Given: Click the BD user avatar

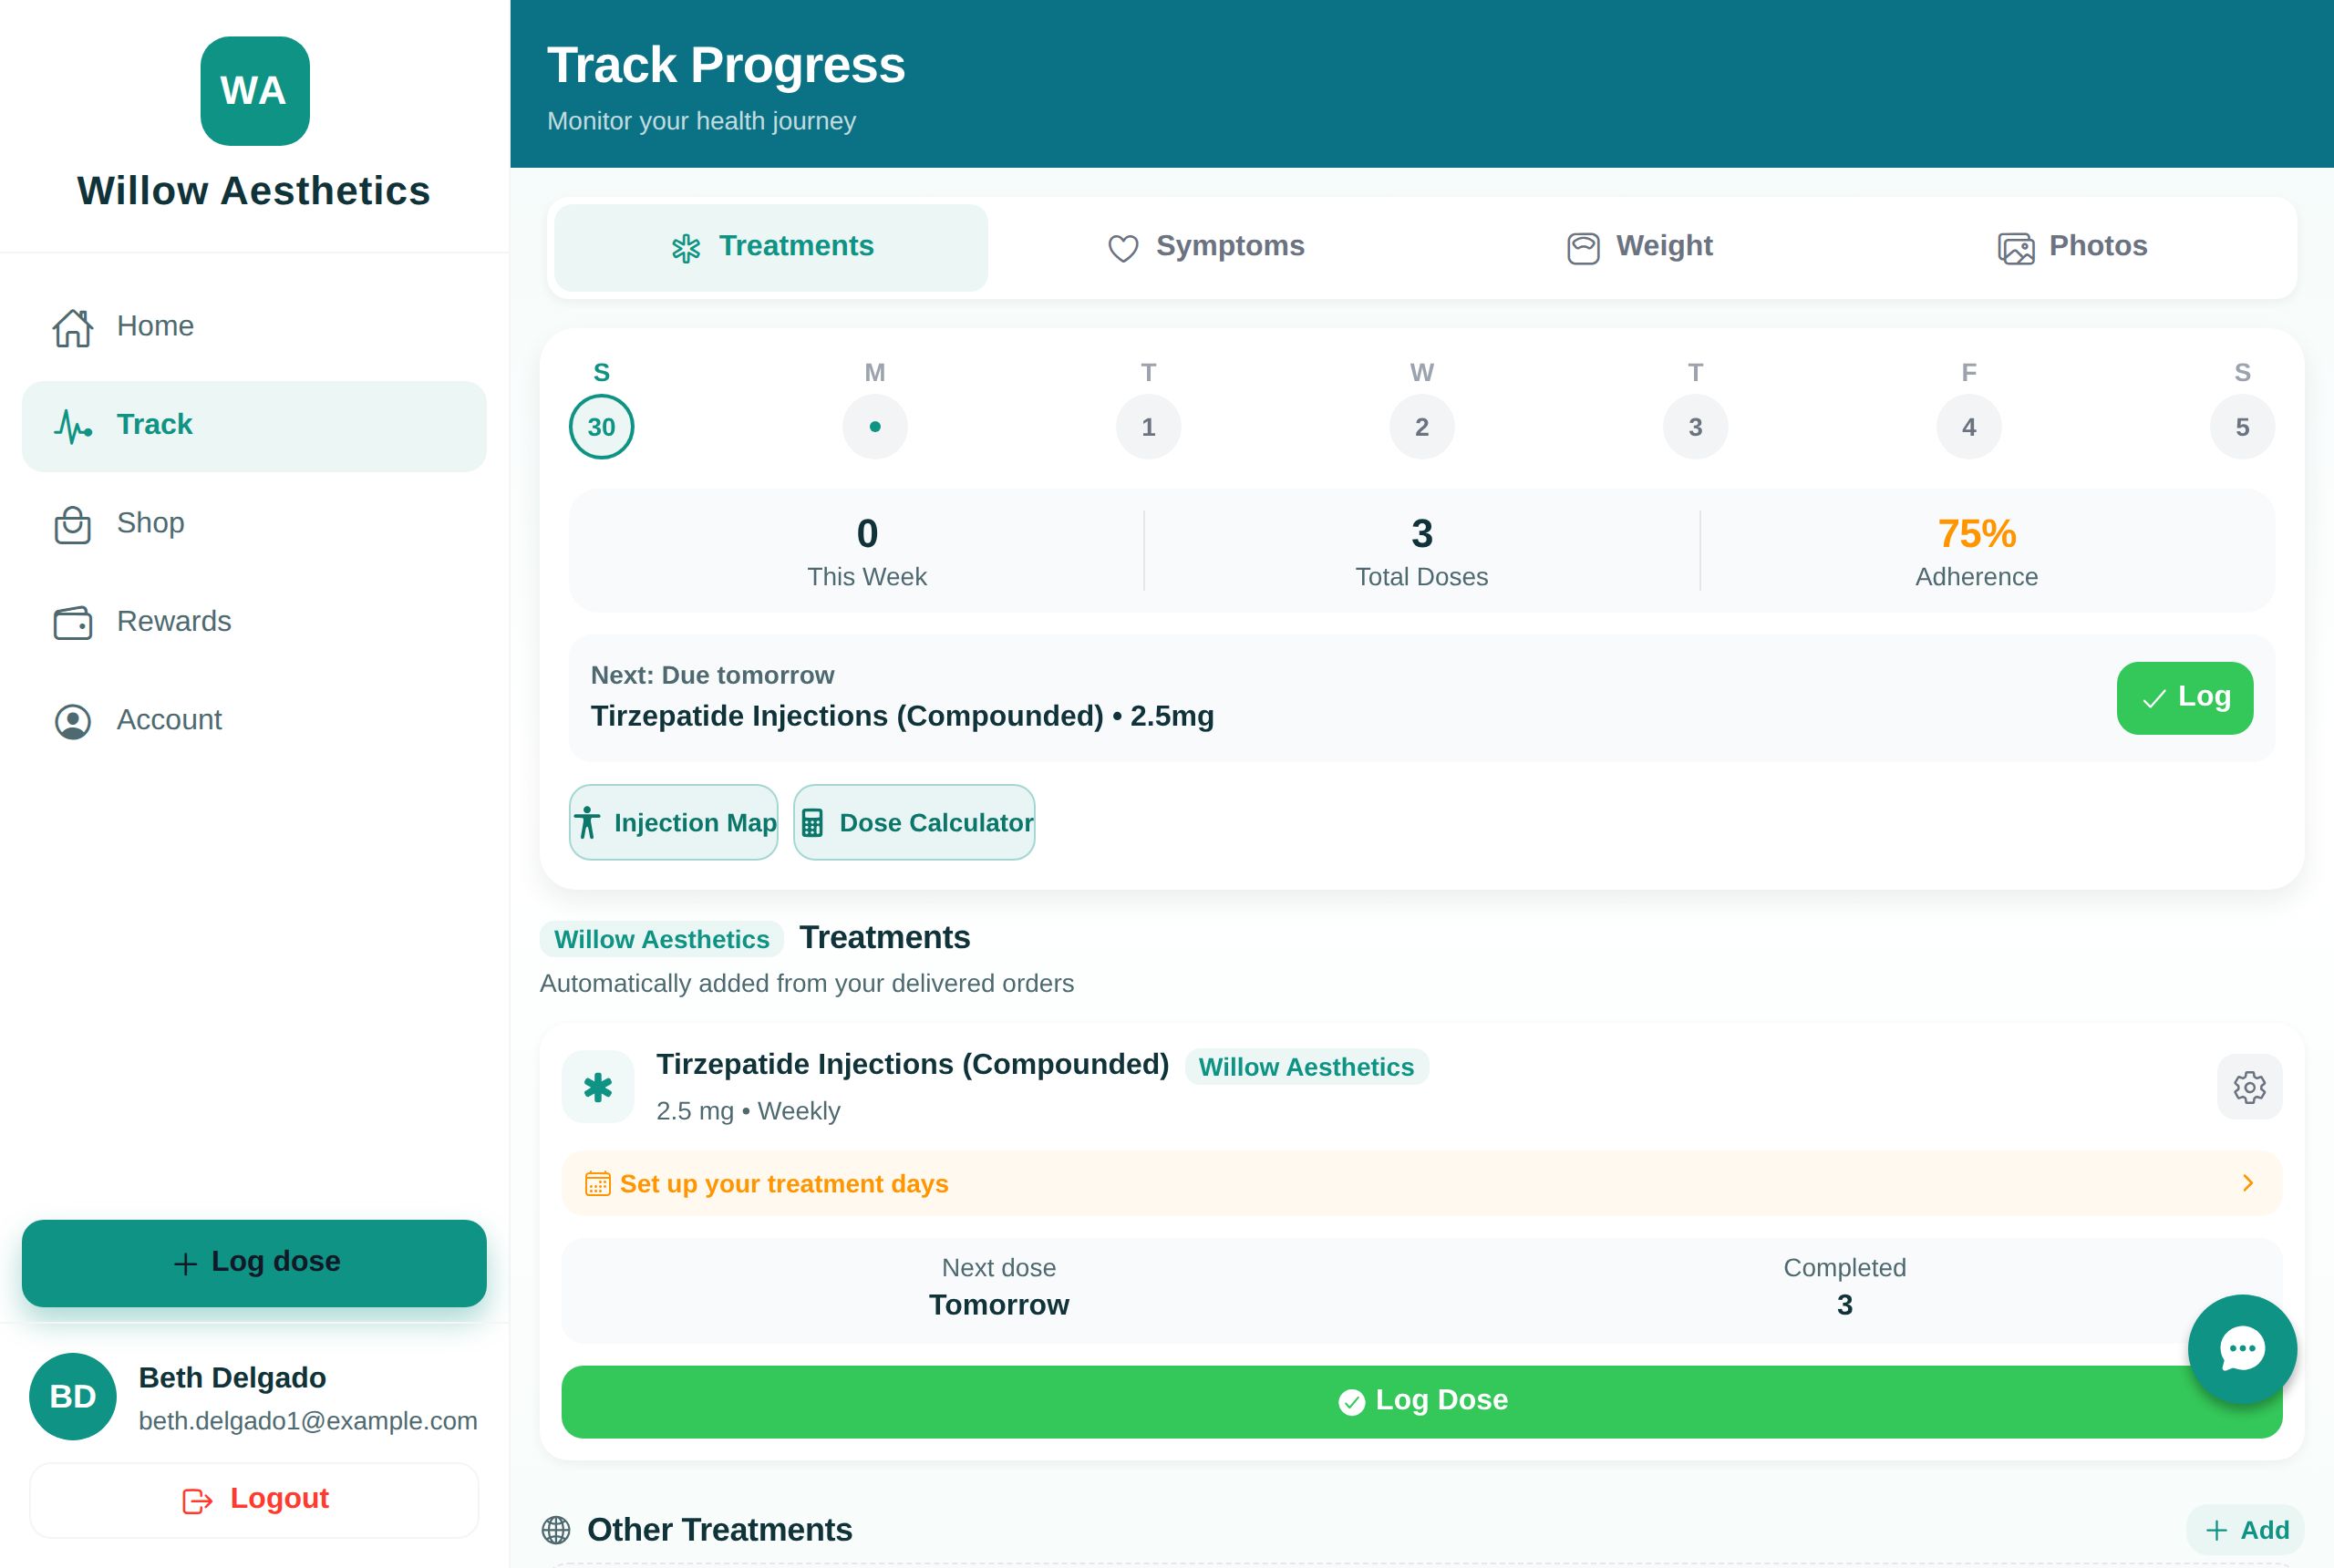Looking at the screenshot, I should click(x=73, y=1397).
